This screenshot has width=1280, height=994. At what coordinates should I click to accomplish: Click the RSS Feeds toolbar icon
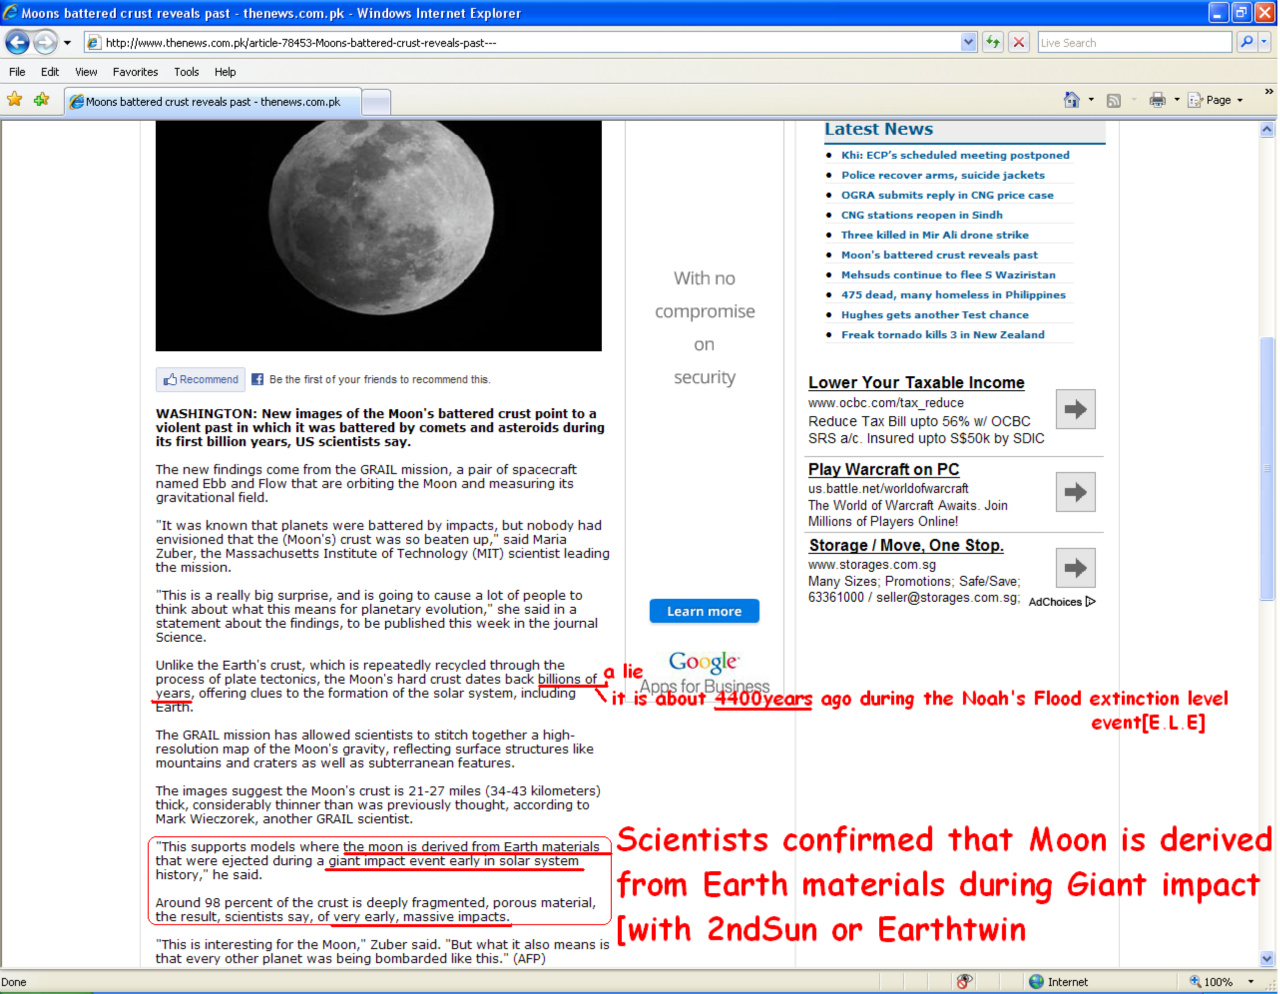click(1114, 100)
